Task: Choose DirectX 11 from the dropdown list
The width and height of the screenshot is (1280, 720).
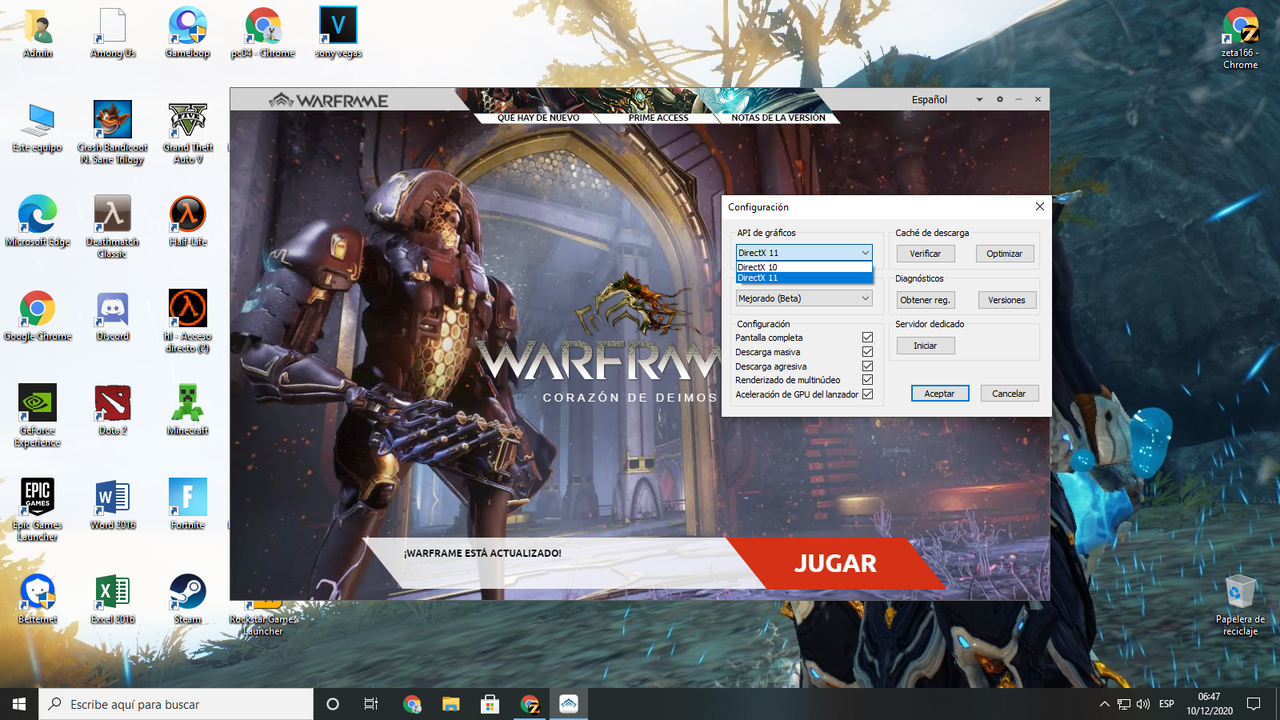Action: [804, 278]
